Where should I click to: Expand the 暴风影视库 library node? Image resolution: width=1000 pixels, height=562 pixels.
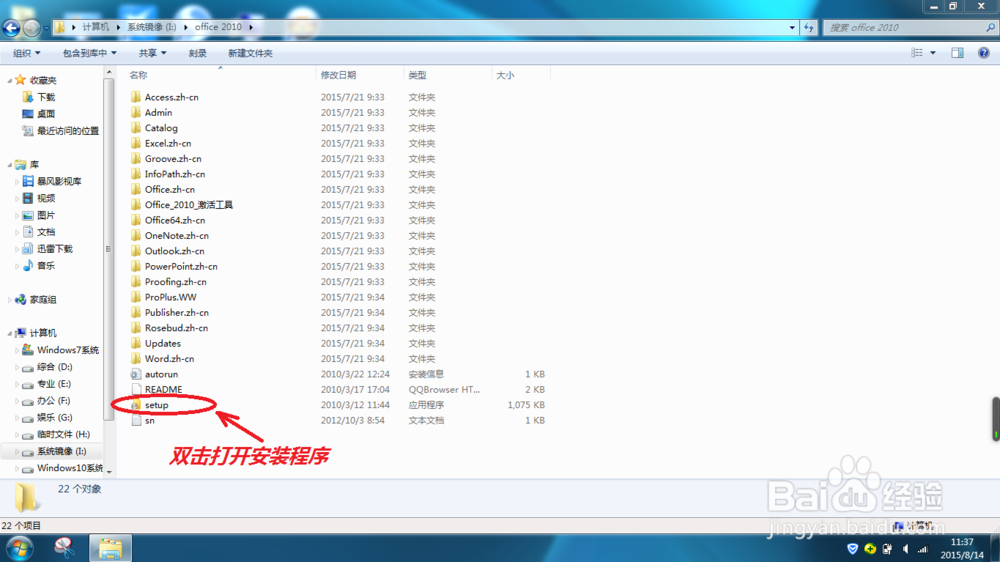coord(17,181)
